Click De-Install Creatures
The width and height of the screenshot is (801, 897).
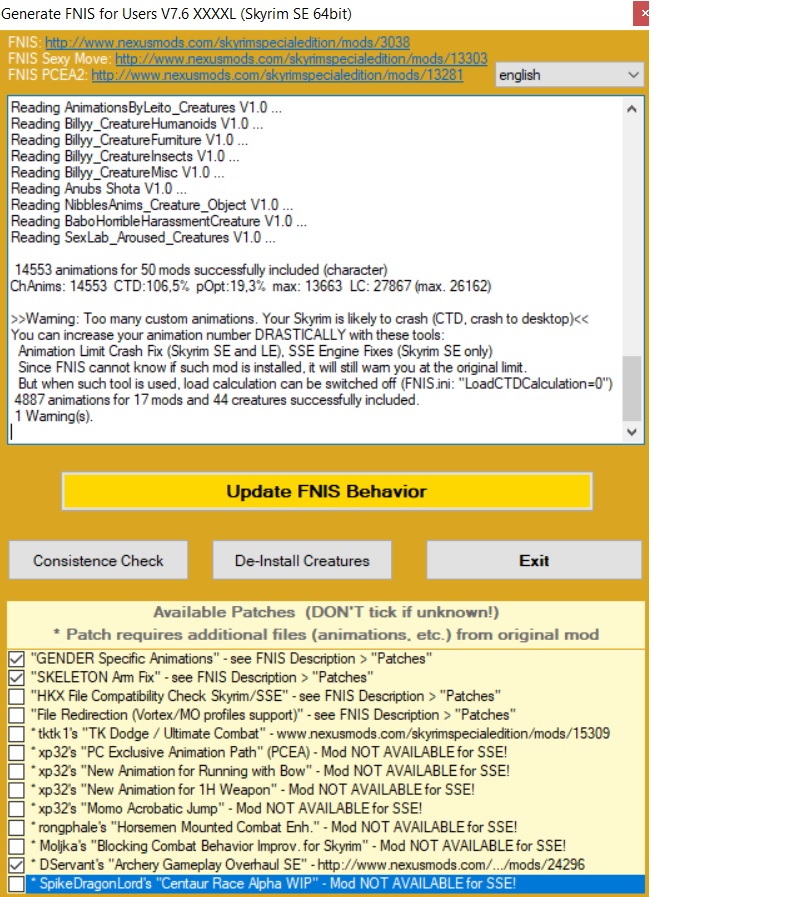(301, 560)
